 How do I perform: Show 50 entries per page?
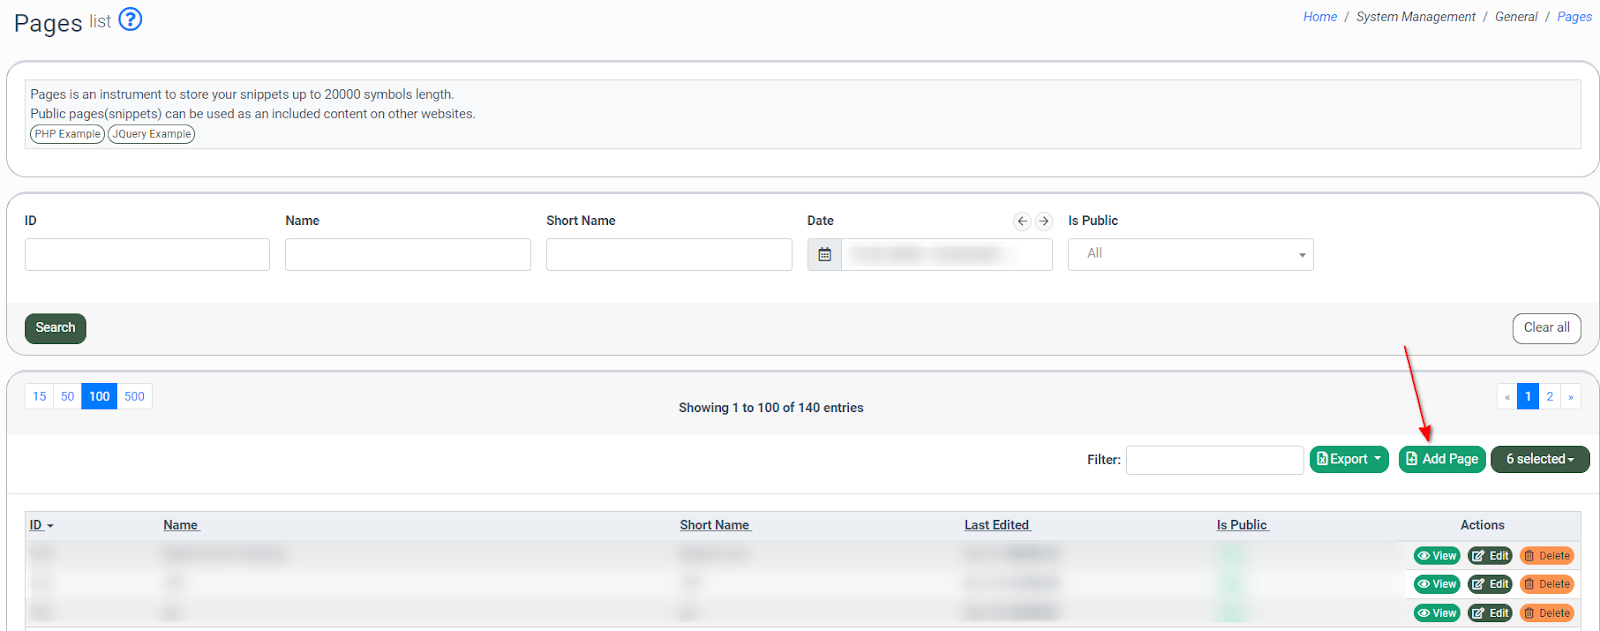coord(67,397)
